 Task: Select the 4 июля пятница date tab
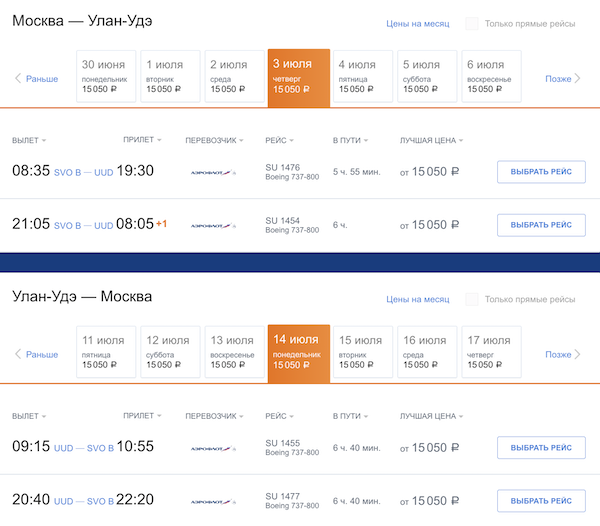(x=361, y=76)
